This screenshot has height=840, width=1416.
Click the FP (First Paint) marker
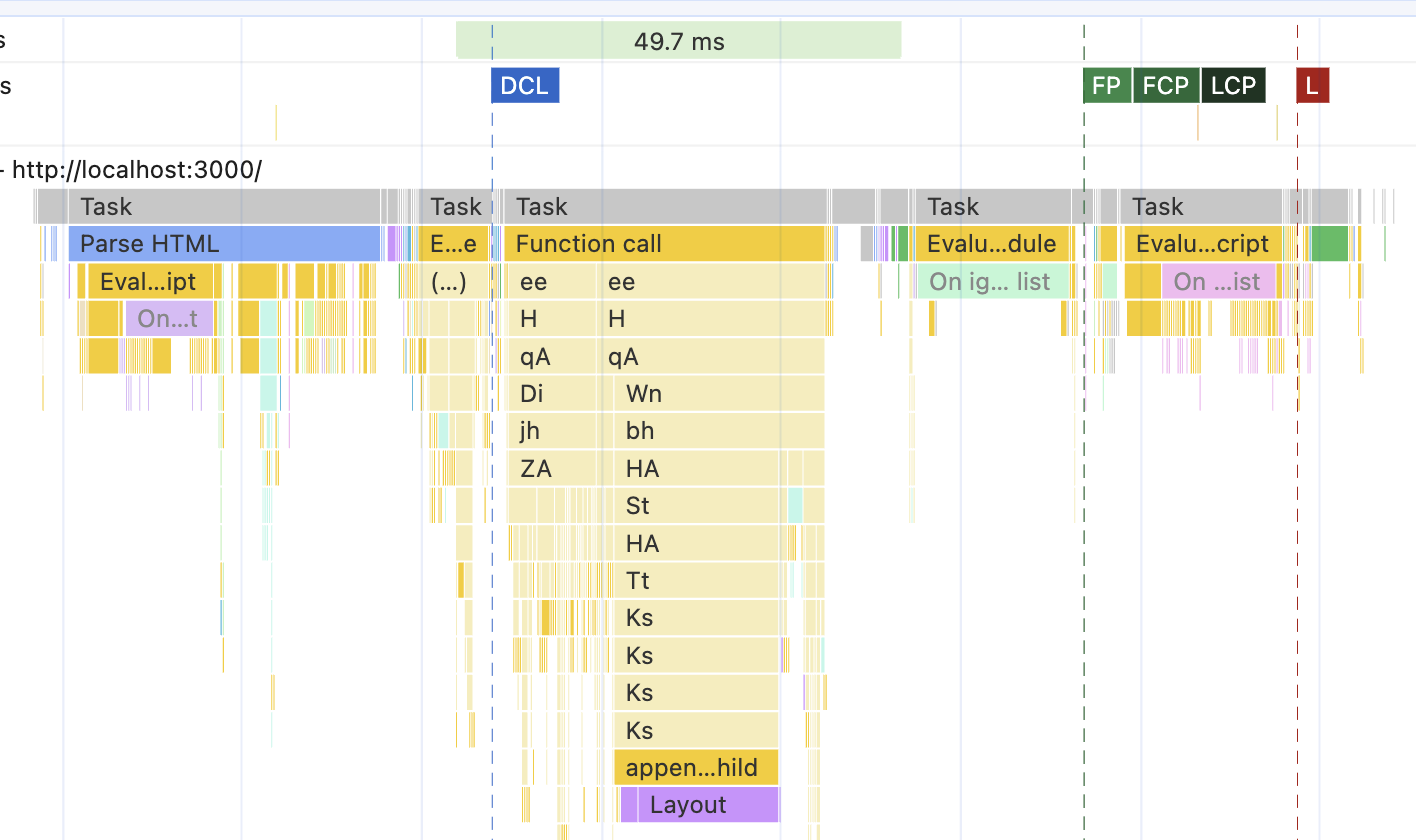tap(1106, 85)
